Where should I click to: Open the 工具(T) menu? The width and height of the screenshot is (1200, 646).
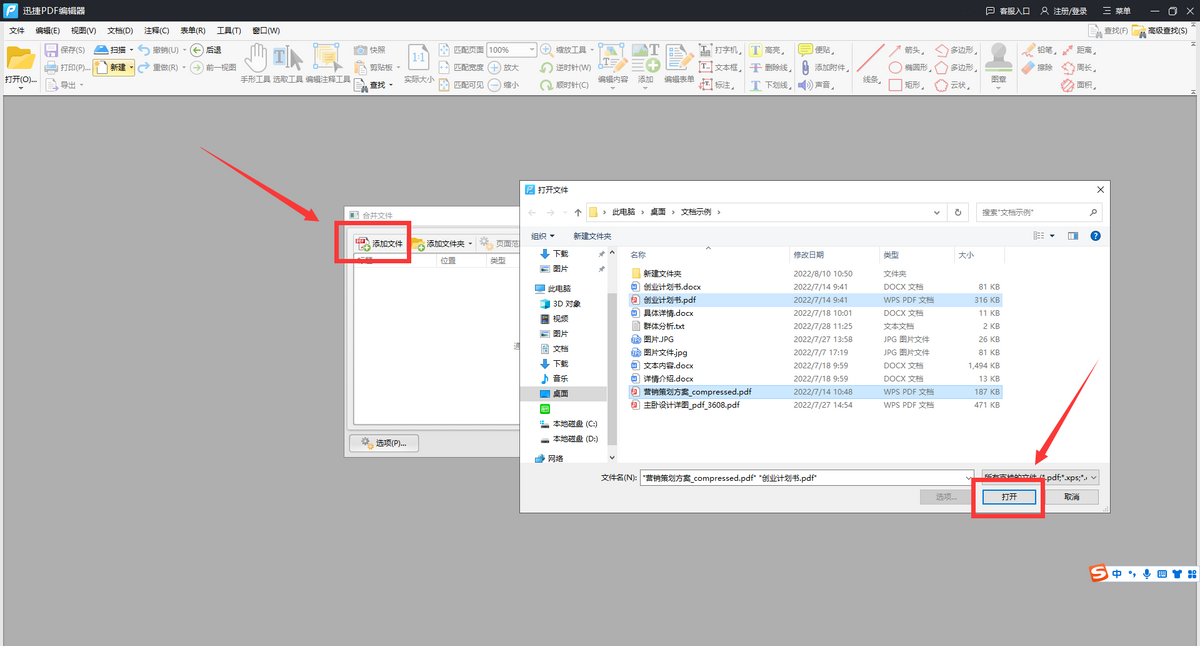click(x=229, y=31)
